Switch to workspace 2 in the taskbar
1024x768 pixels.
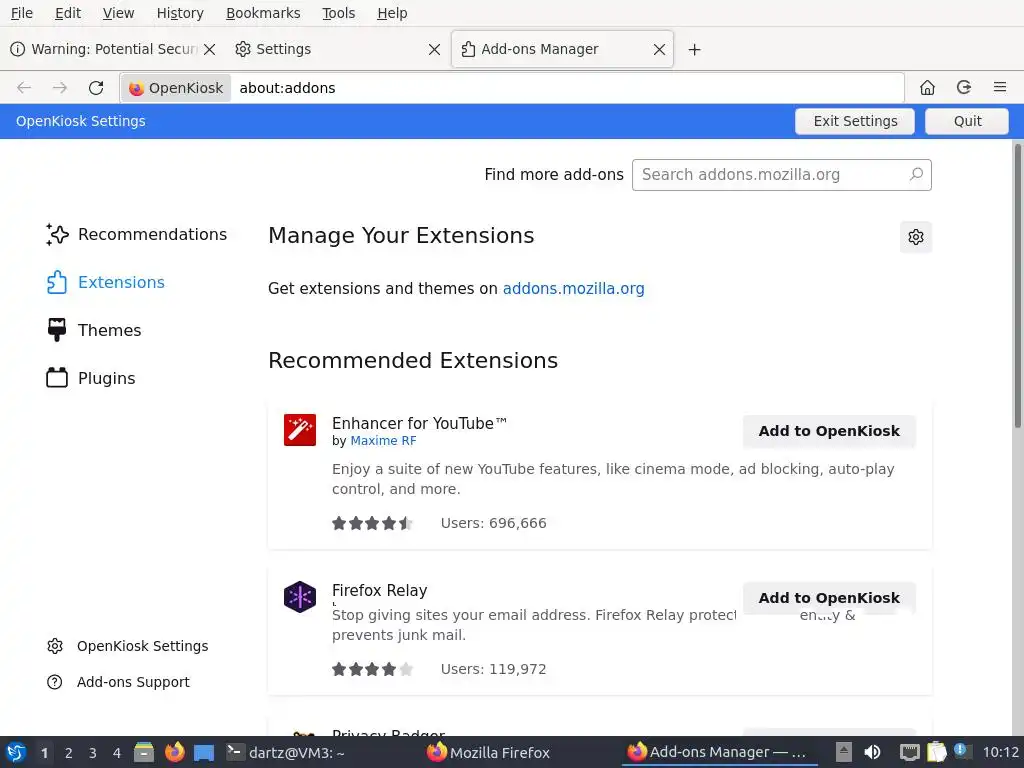[x=69, y=753]
